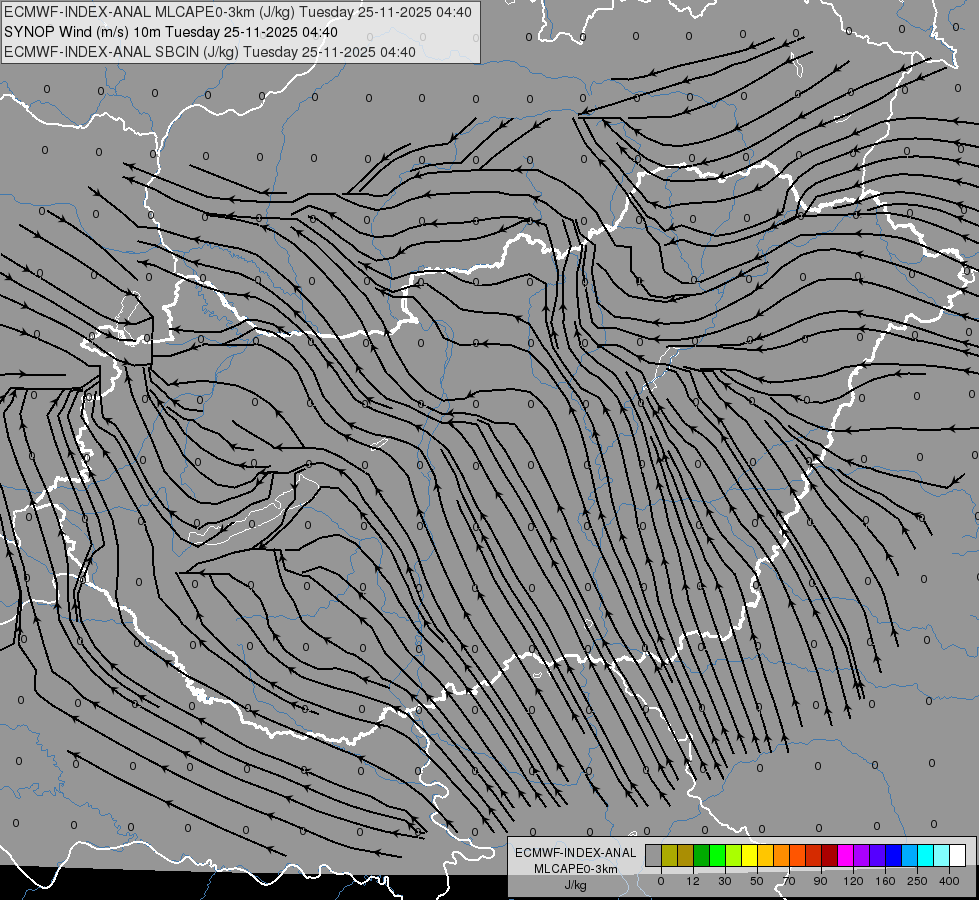979x900 pixels.
Task: Click the pure yellow legend swatch
Action: 749,855
